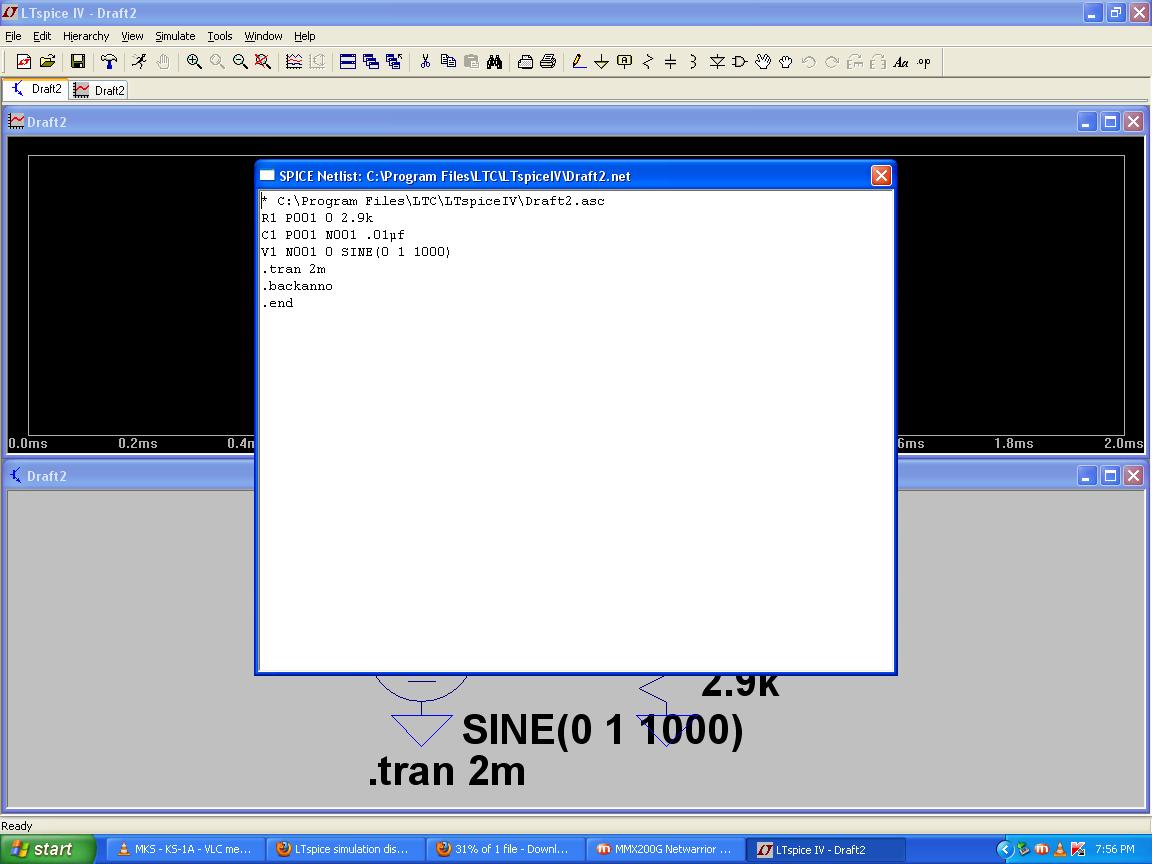Place a Ground symbol from the toolbar
The width and height of the screenshot is (1152, 864).
[602, 62]
